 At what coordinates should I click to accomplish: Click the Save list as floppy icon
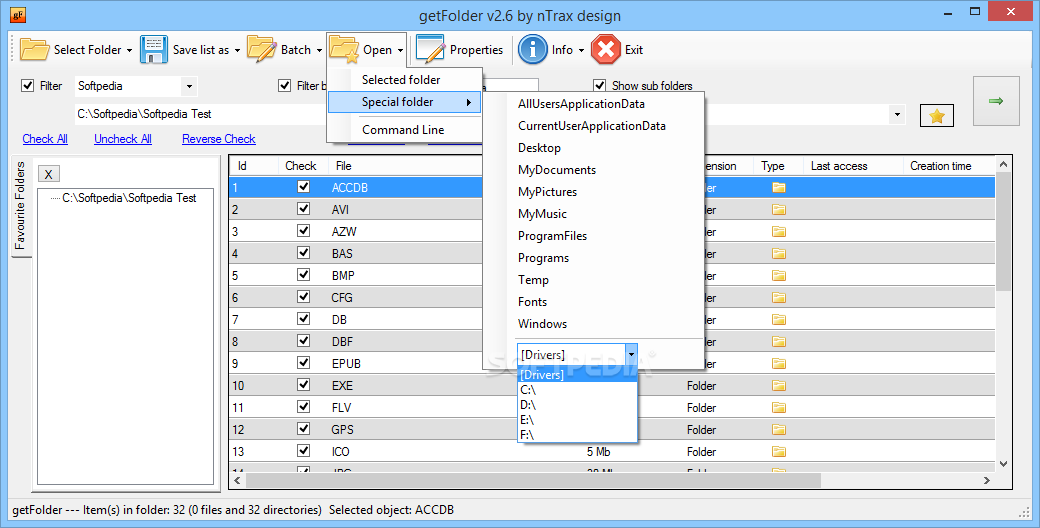[154, 50]
